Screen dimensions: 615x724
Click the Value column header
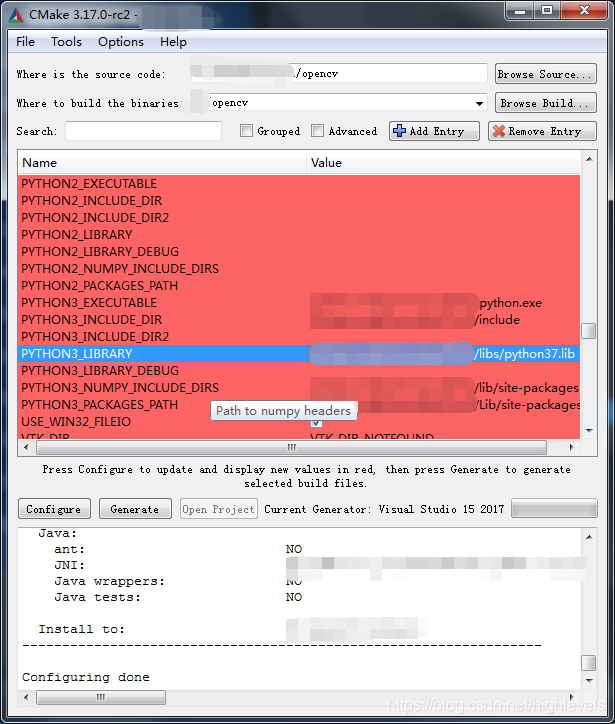click(443, 163)
